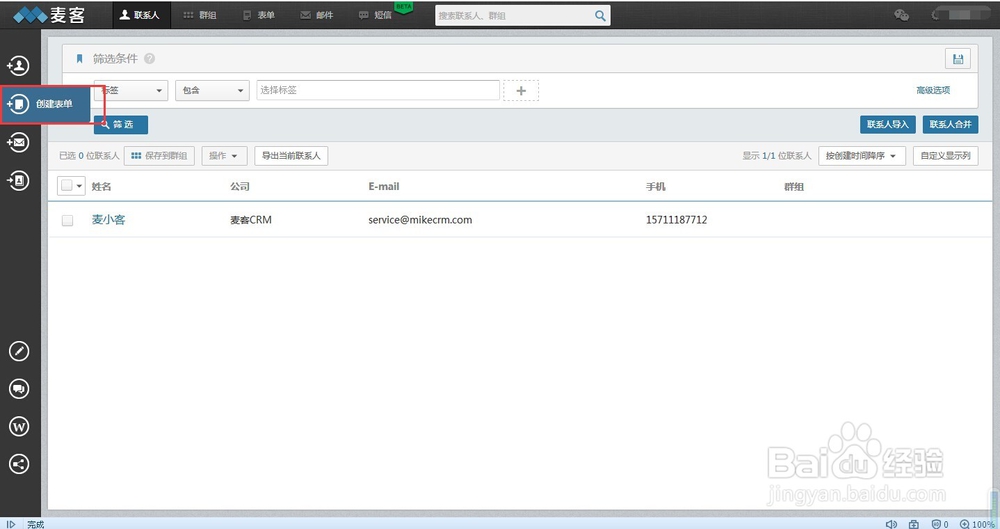Click the first-aid kit status bar icon

click(914, 524)
